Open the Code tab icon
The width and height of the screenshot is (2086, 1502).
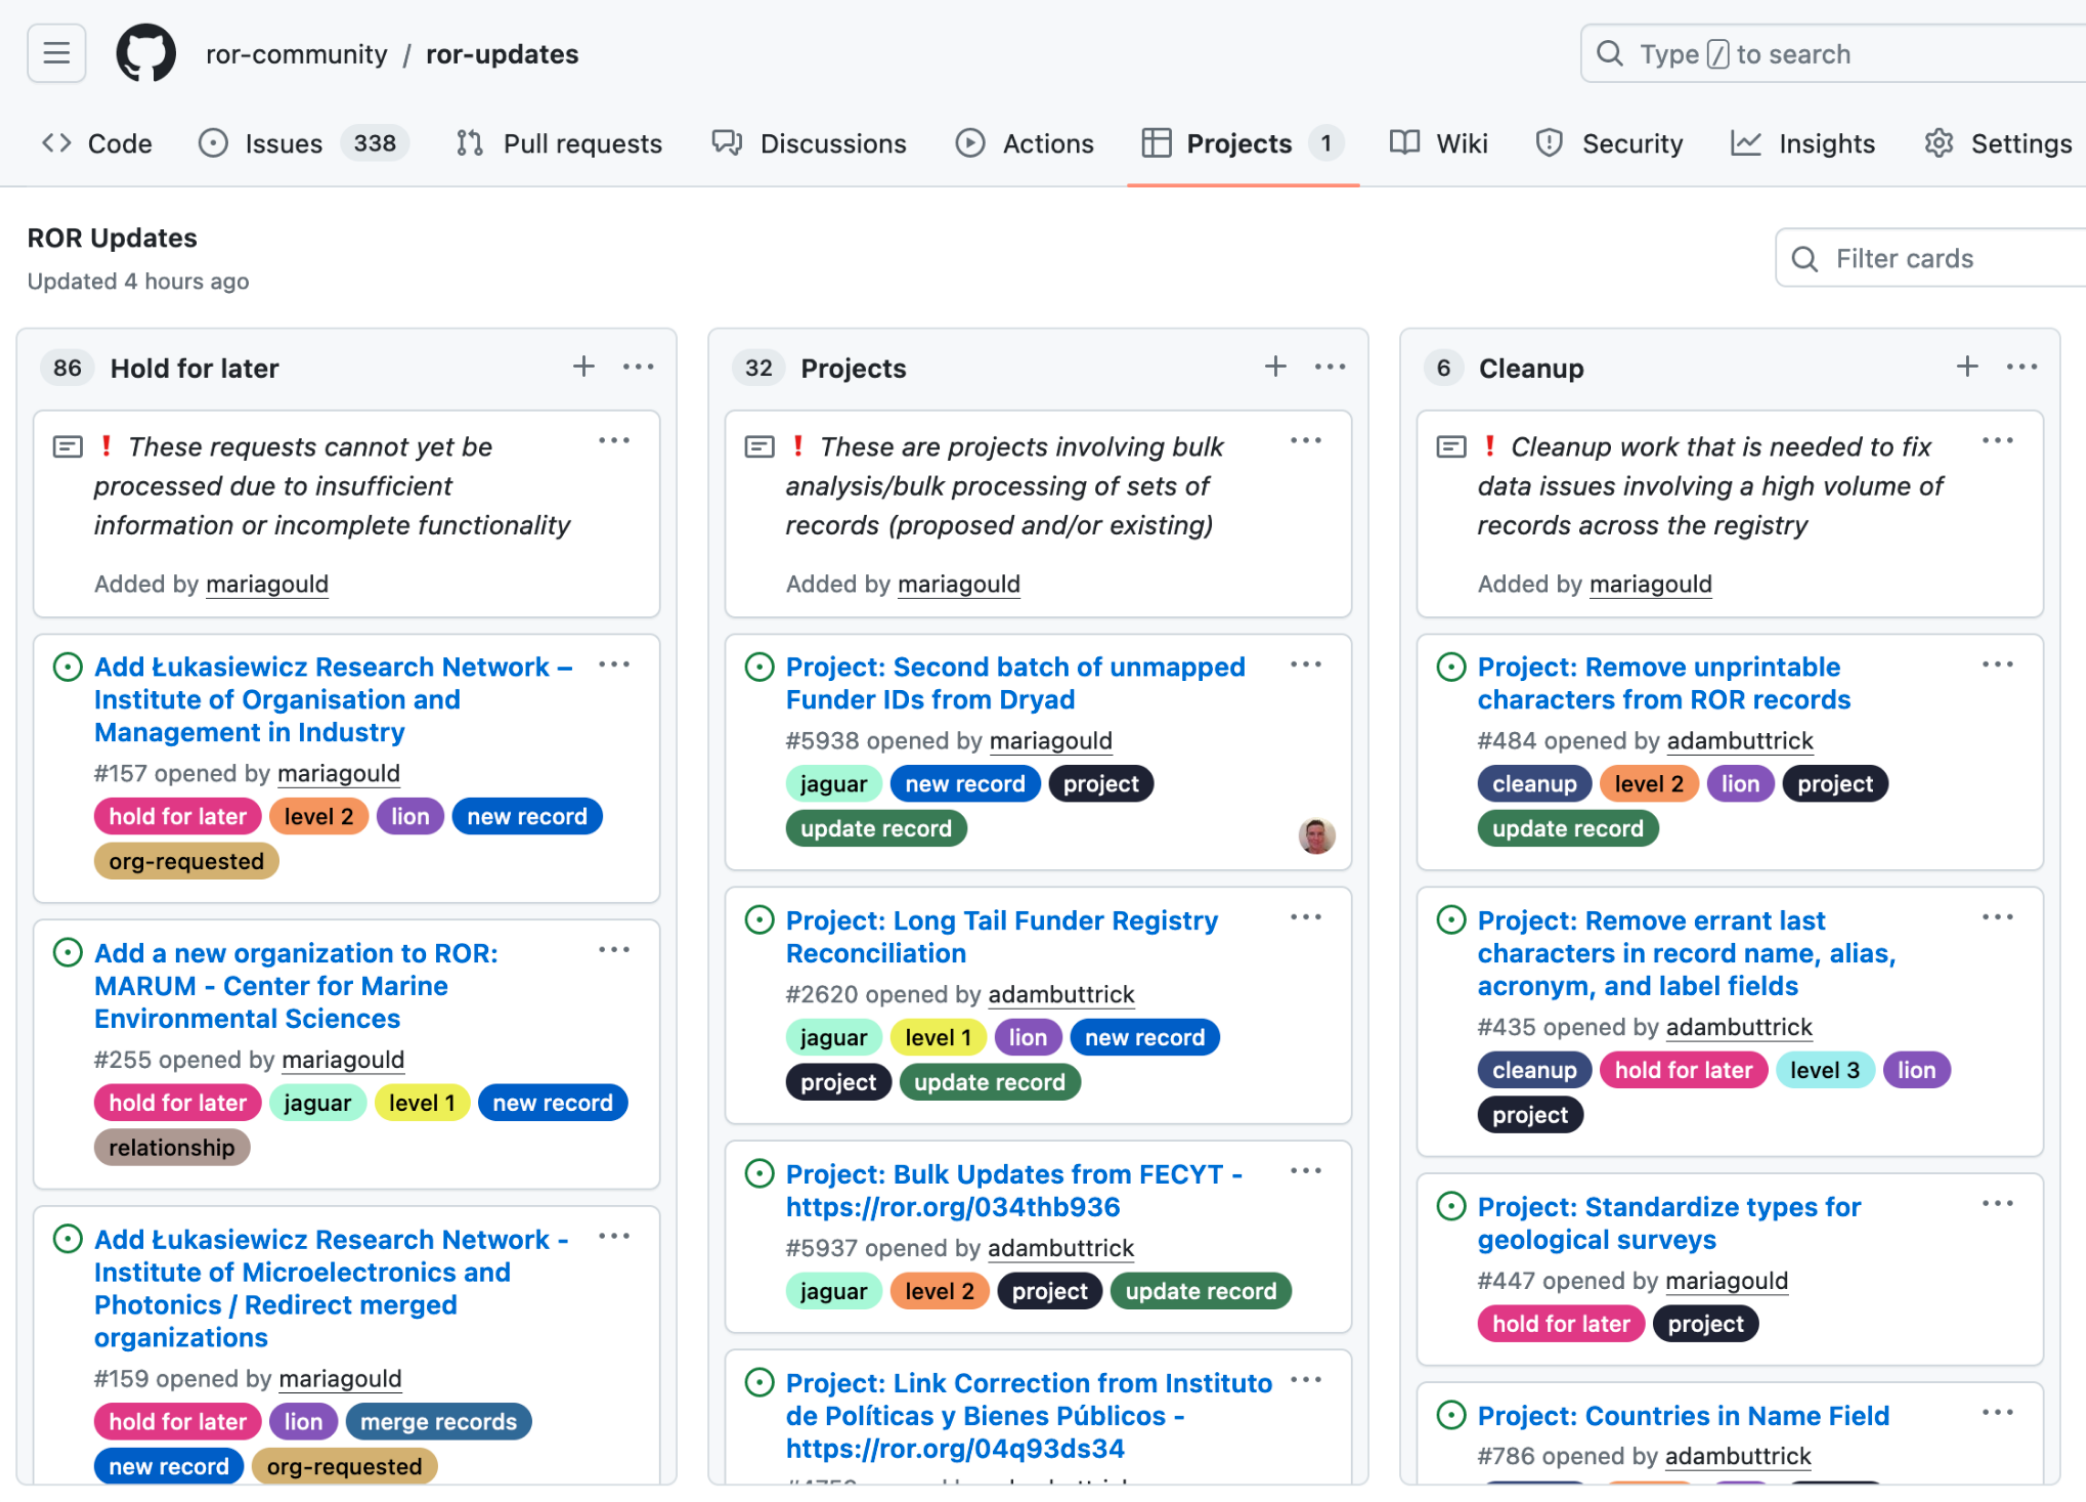(57, 143)
